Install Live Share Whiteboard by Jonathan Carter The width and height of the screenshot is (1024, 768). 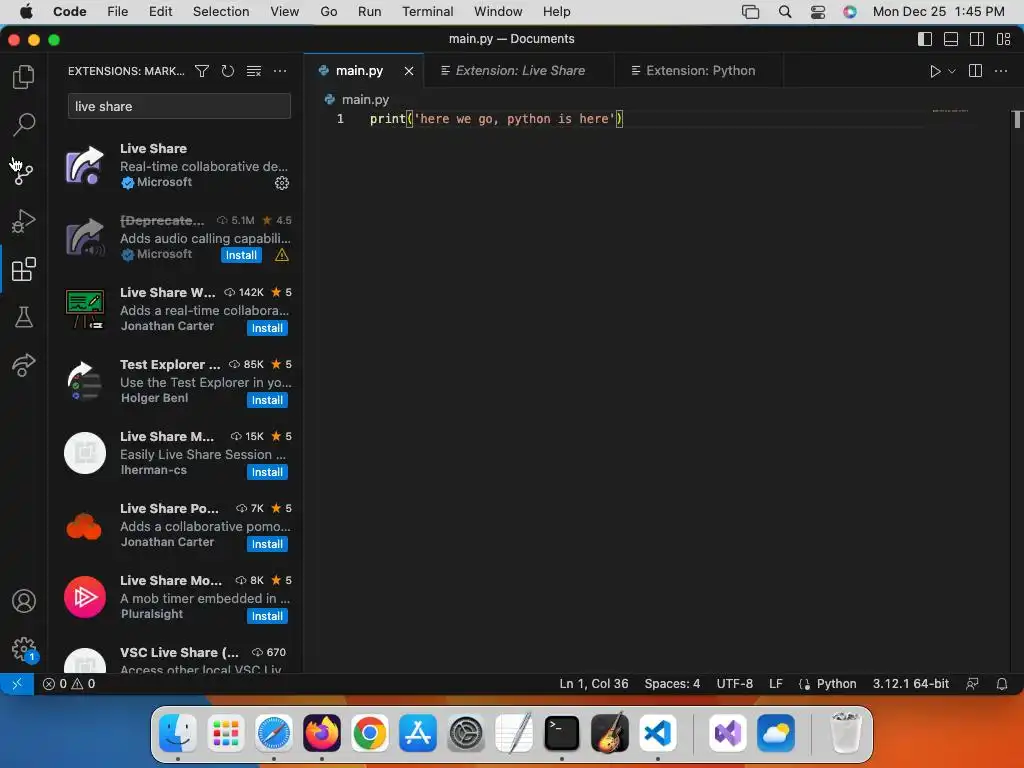pos(267,328)
